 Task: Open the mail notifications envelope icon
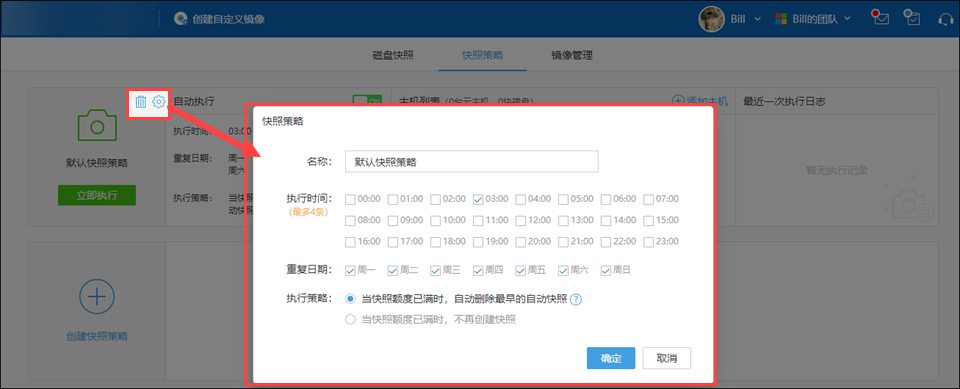tap(880, 18)
